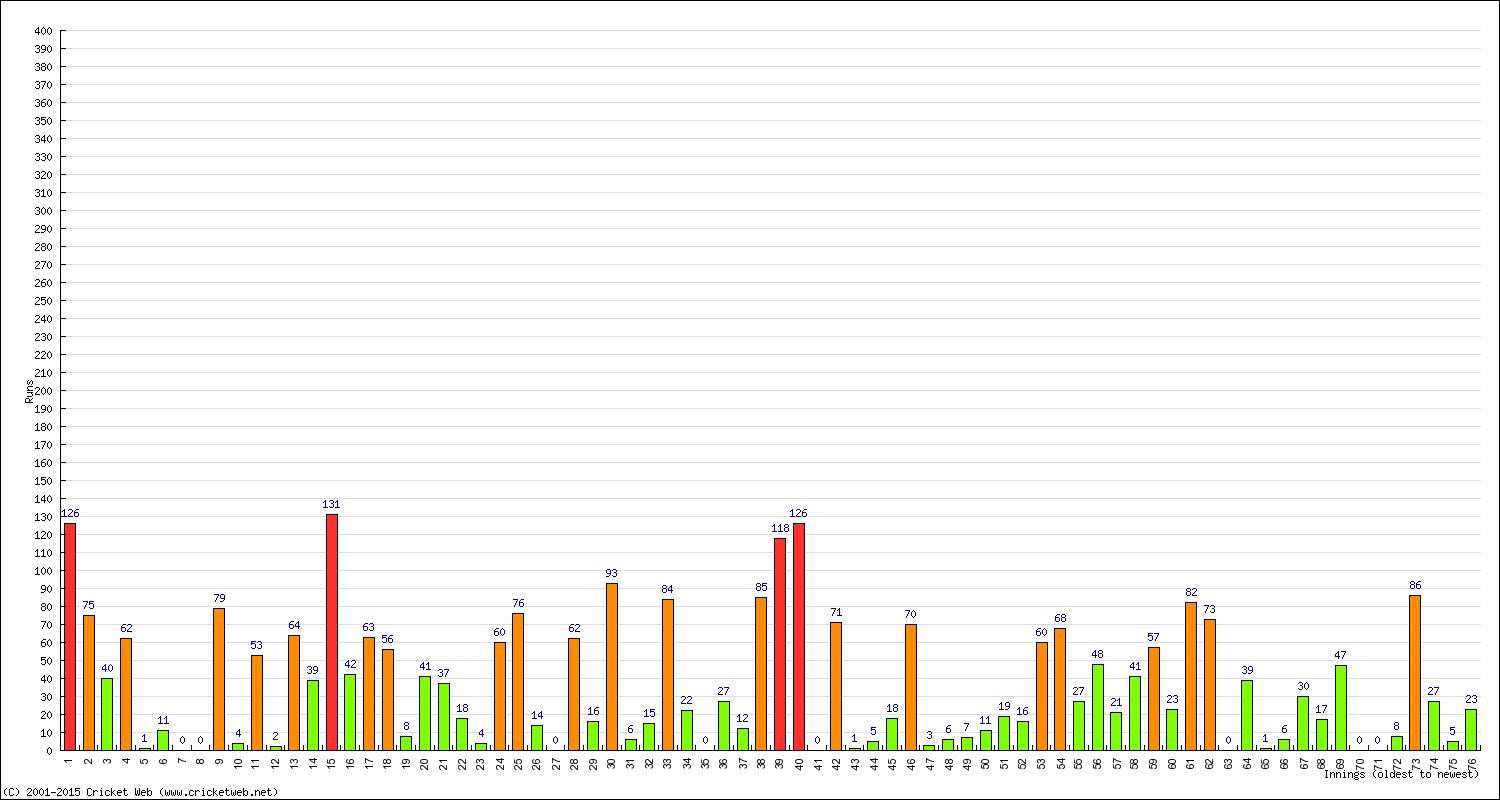Viewport: 1500px width, 800px height.
Task: Click the value label 75
Action: pos(88,604)
